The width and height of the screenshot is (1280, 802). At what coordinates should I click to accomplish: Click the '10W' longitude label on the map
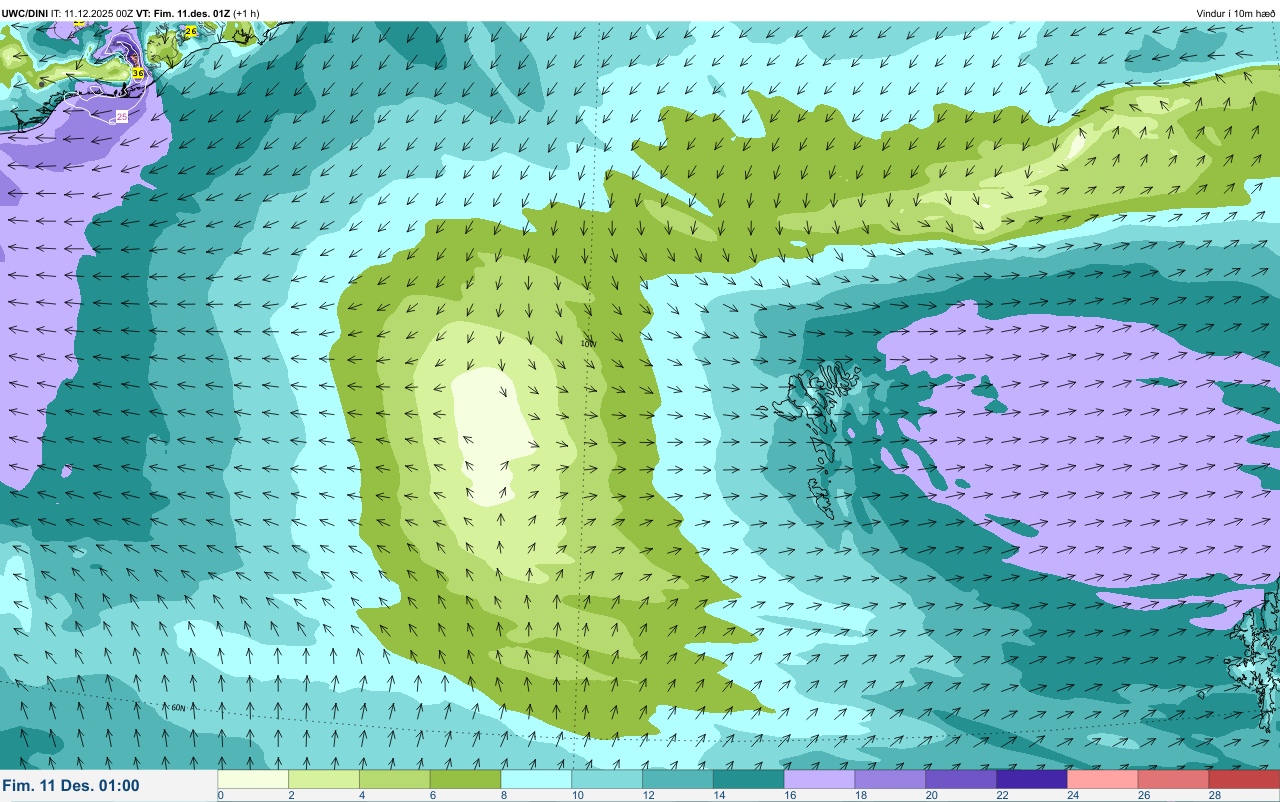coord(588,344)
